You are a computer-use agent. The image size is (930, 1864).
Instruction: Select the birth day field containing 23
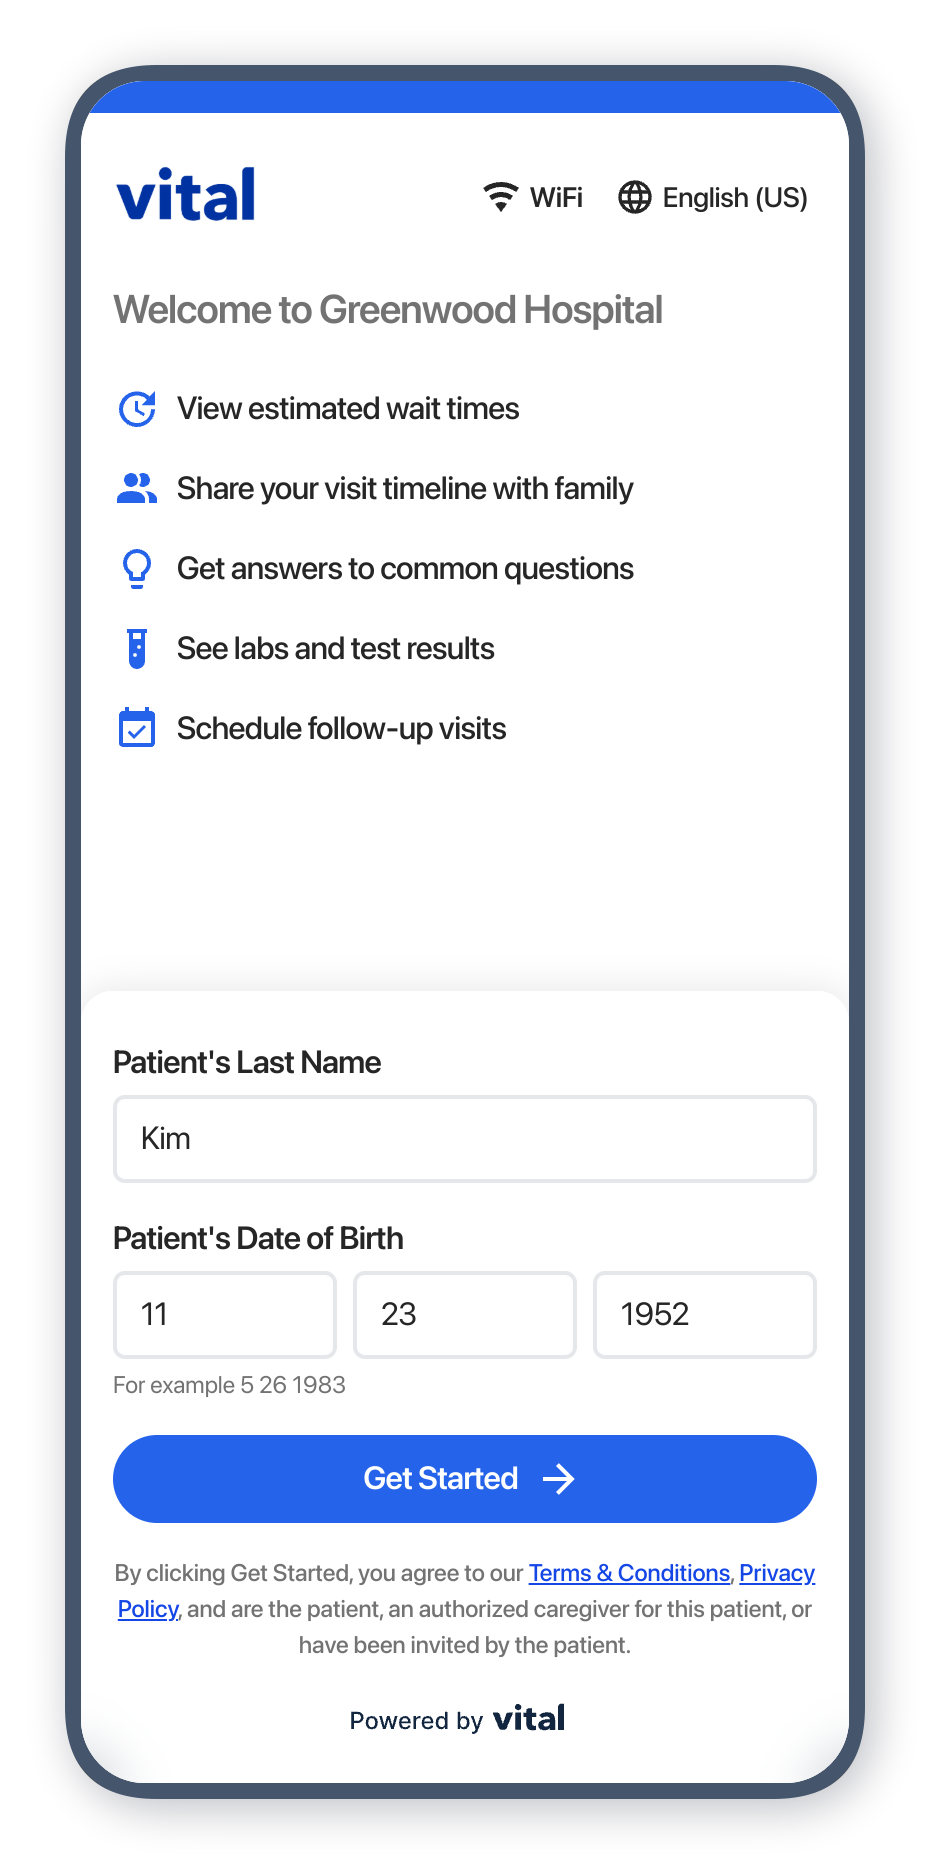coord(465,1315)
